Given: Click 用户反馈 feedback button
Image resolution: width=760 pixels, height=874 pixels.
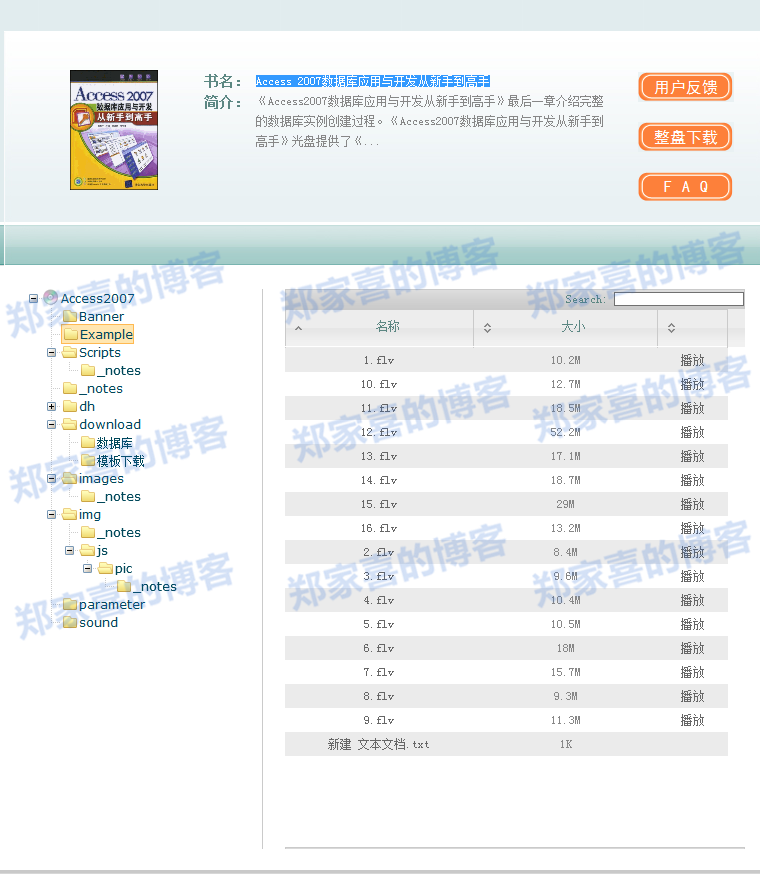Looking at the screenshot, I should pyautogui.click(x=685, y=88).
